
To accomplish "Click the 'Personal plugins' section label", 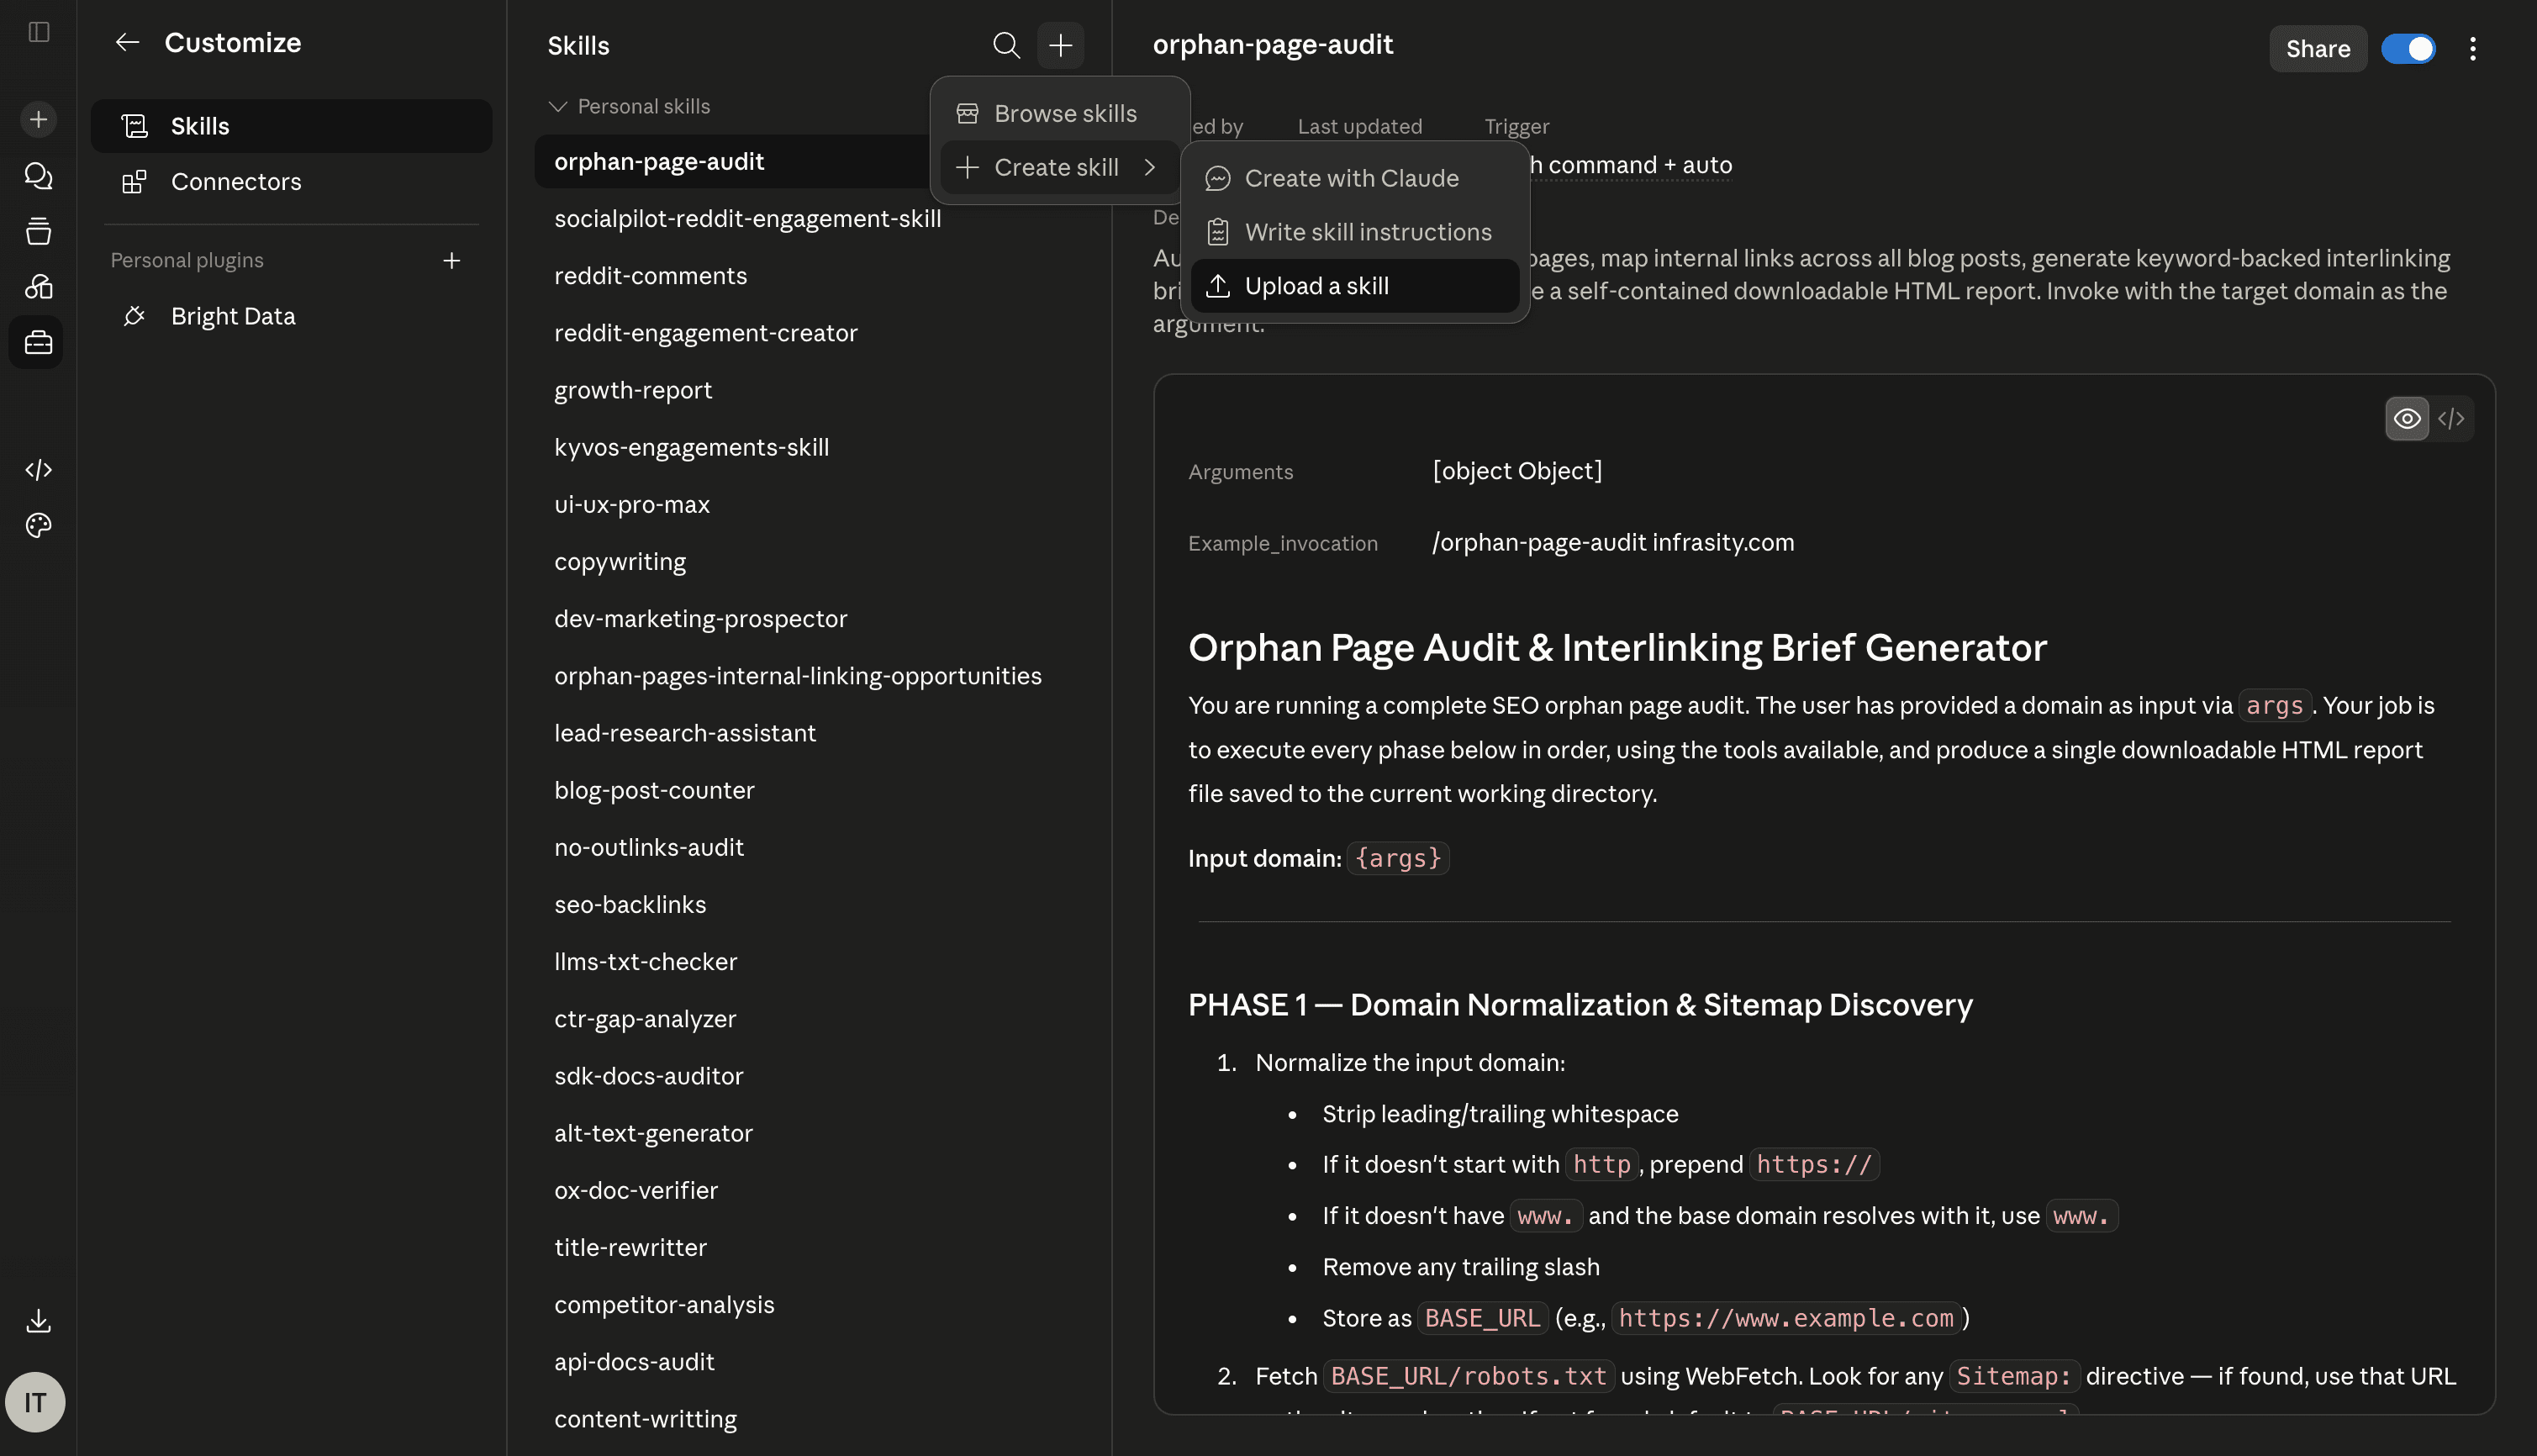I will pos(187,260).
